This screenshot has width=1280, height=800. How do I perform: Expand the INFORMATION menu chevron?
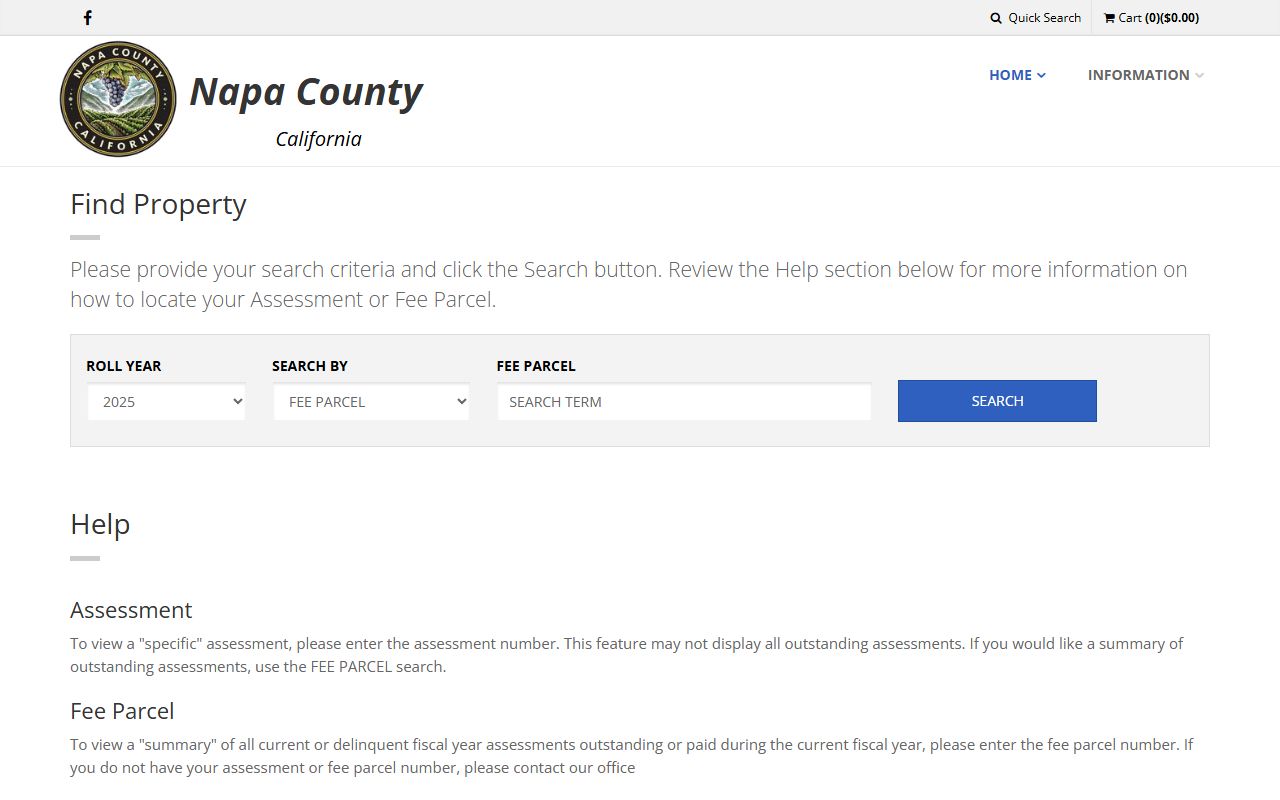click(x=1200, y=75)
